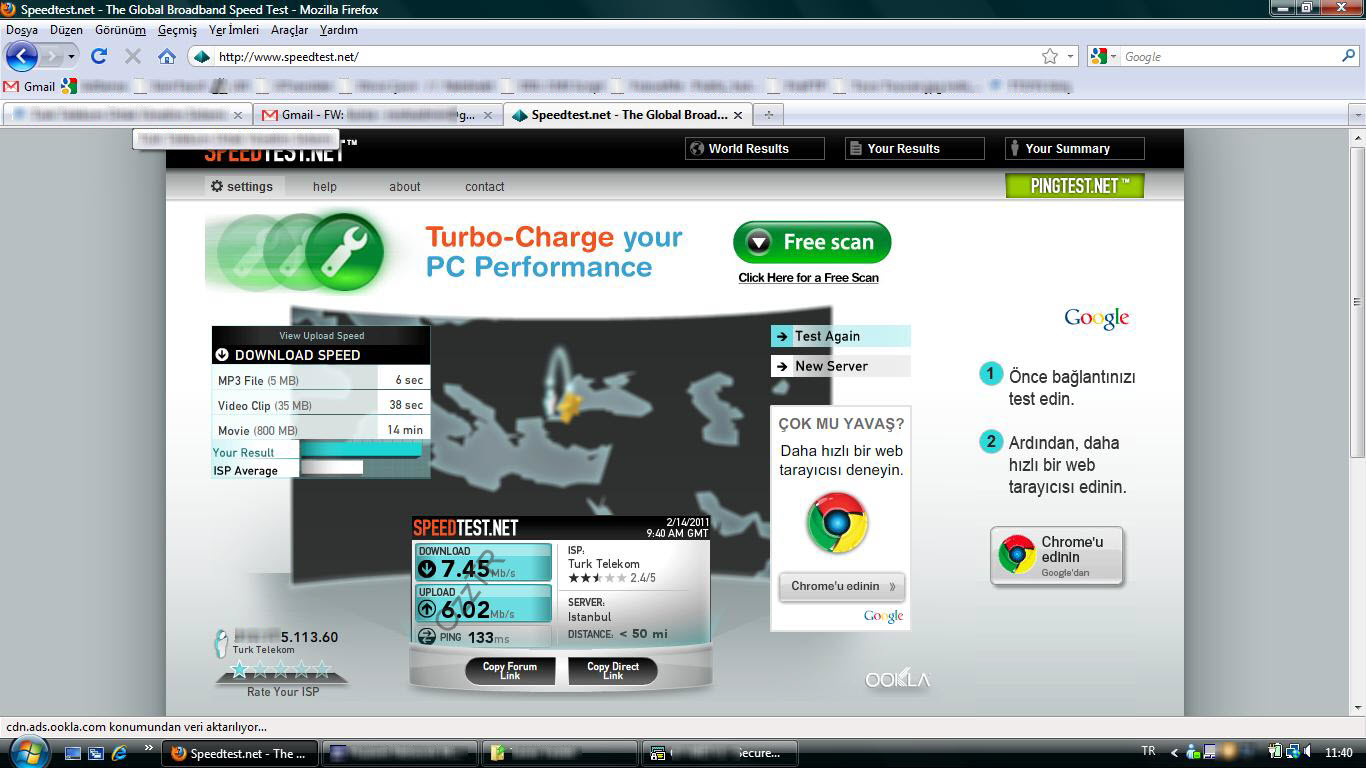Click the upload speed 6.02 result
Screen dimensions: 1366x768
[x=483, y=604]
